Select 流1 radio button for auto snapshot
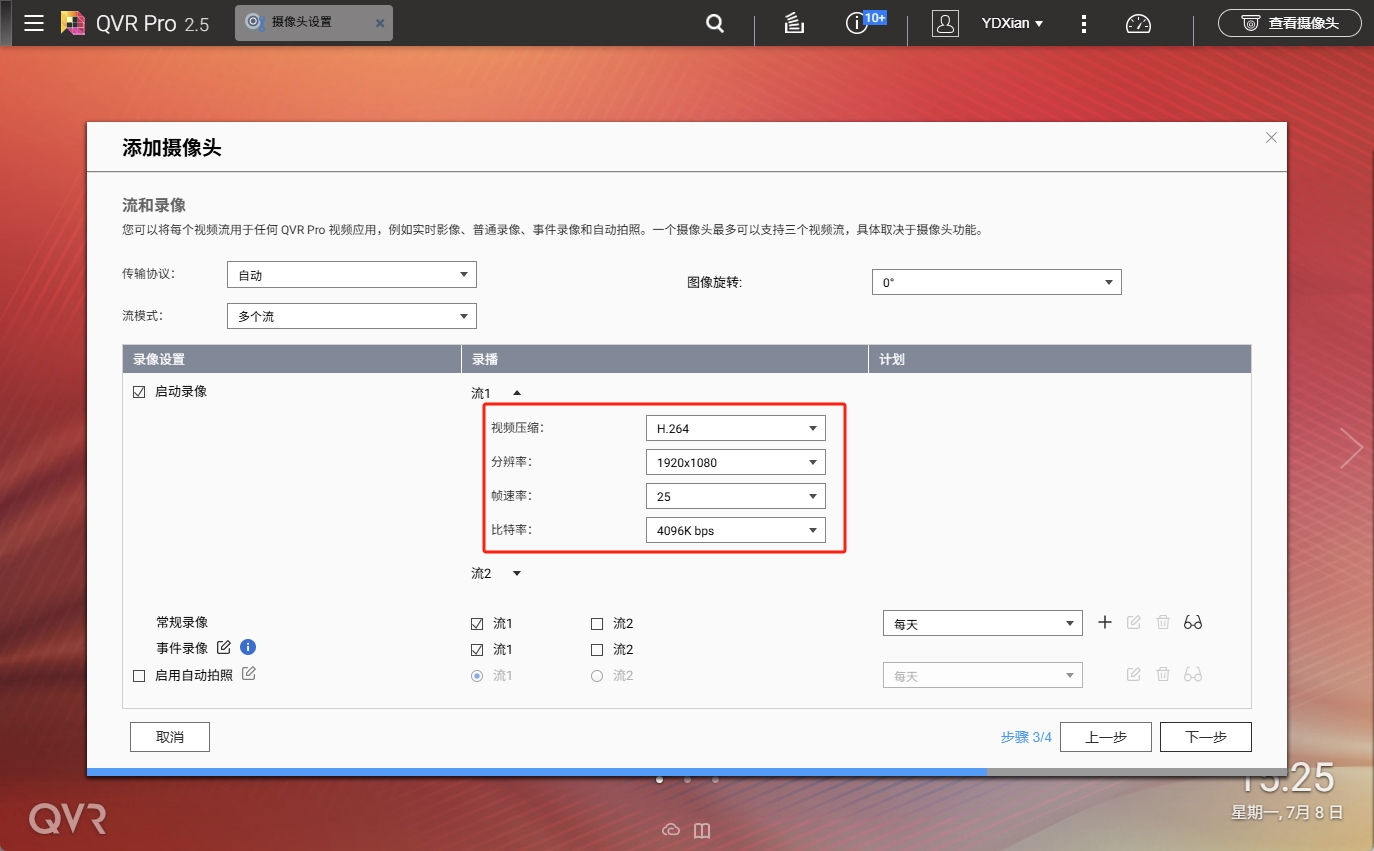1374x851 pixels. tap(477, 676)
